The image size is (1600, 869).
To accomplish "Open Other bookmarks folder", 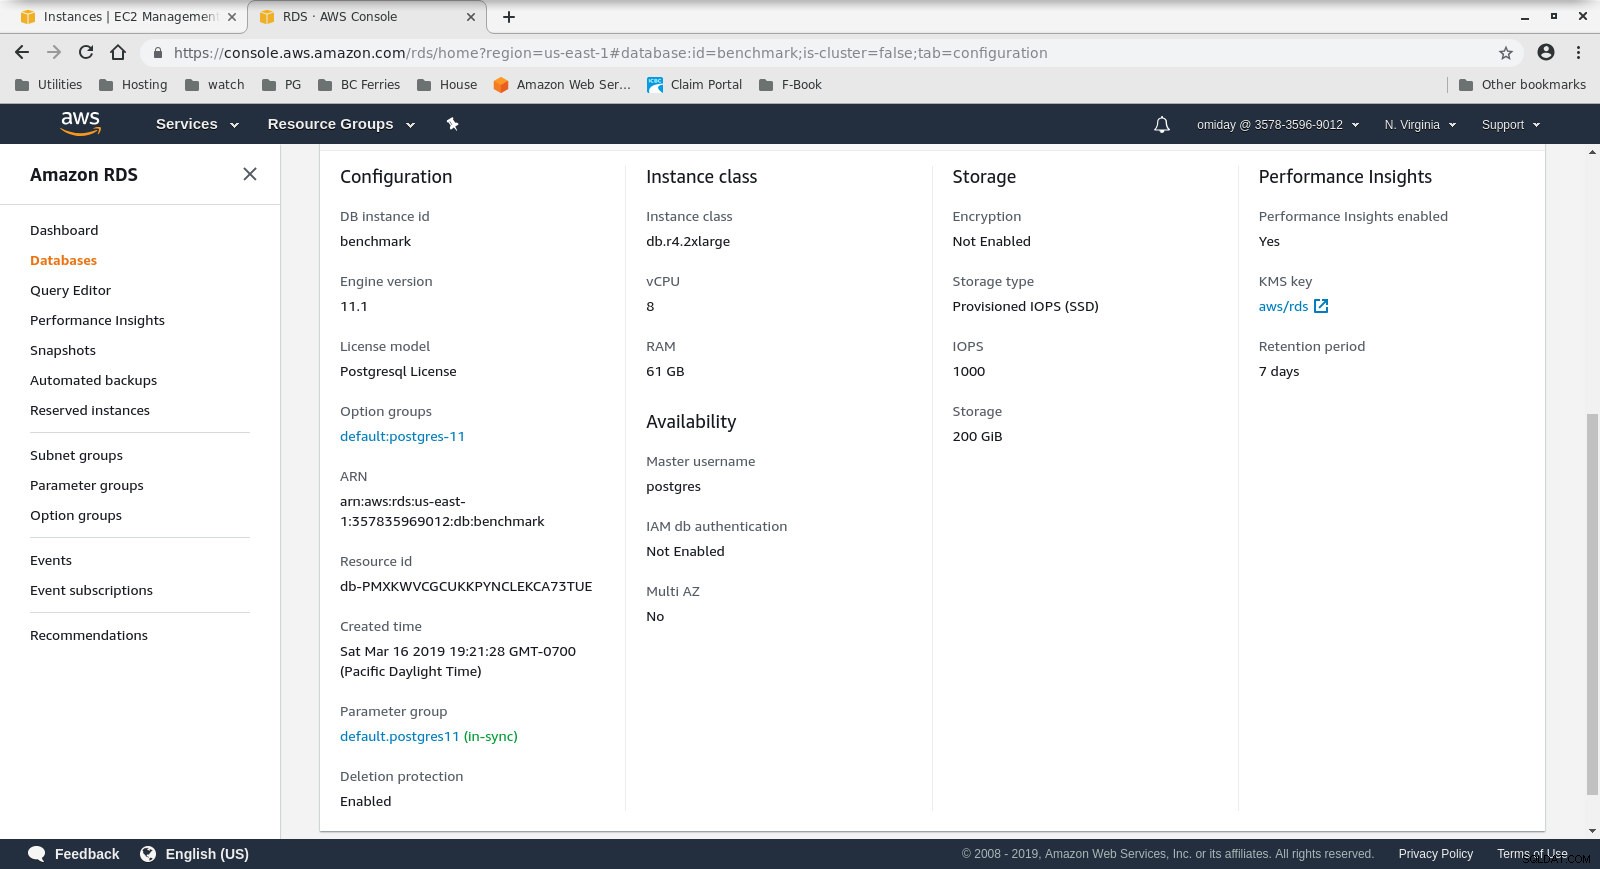I will click(1522, 85).
